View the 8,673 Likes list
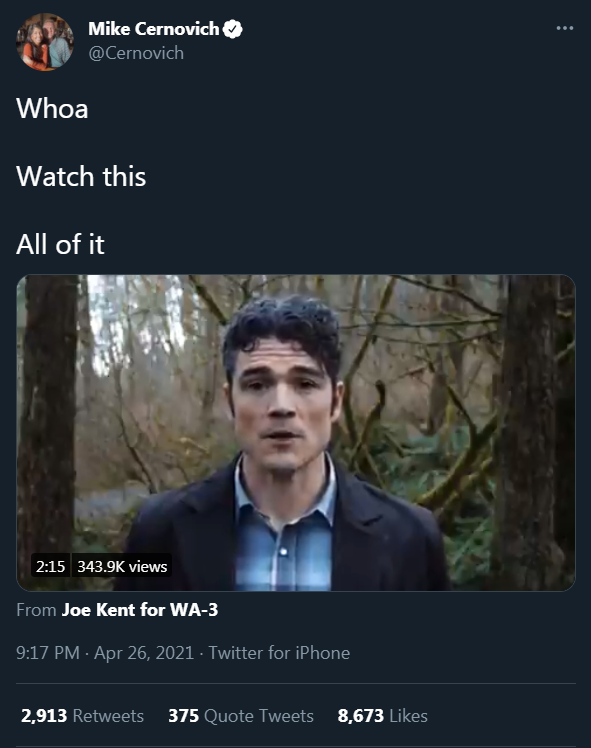This screenshot has width=591, height=748. (383, 716)
